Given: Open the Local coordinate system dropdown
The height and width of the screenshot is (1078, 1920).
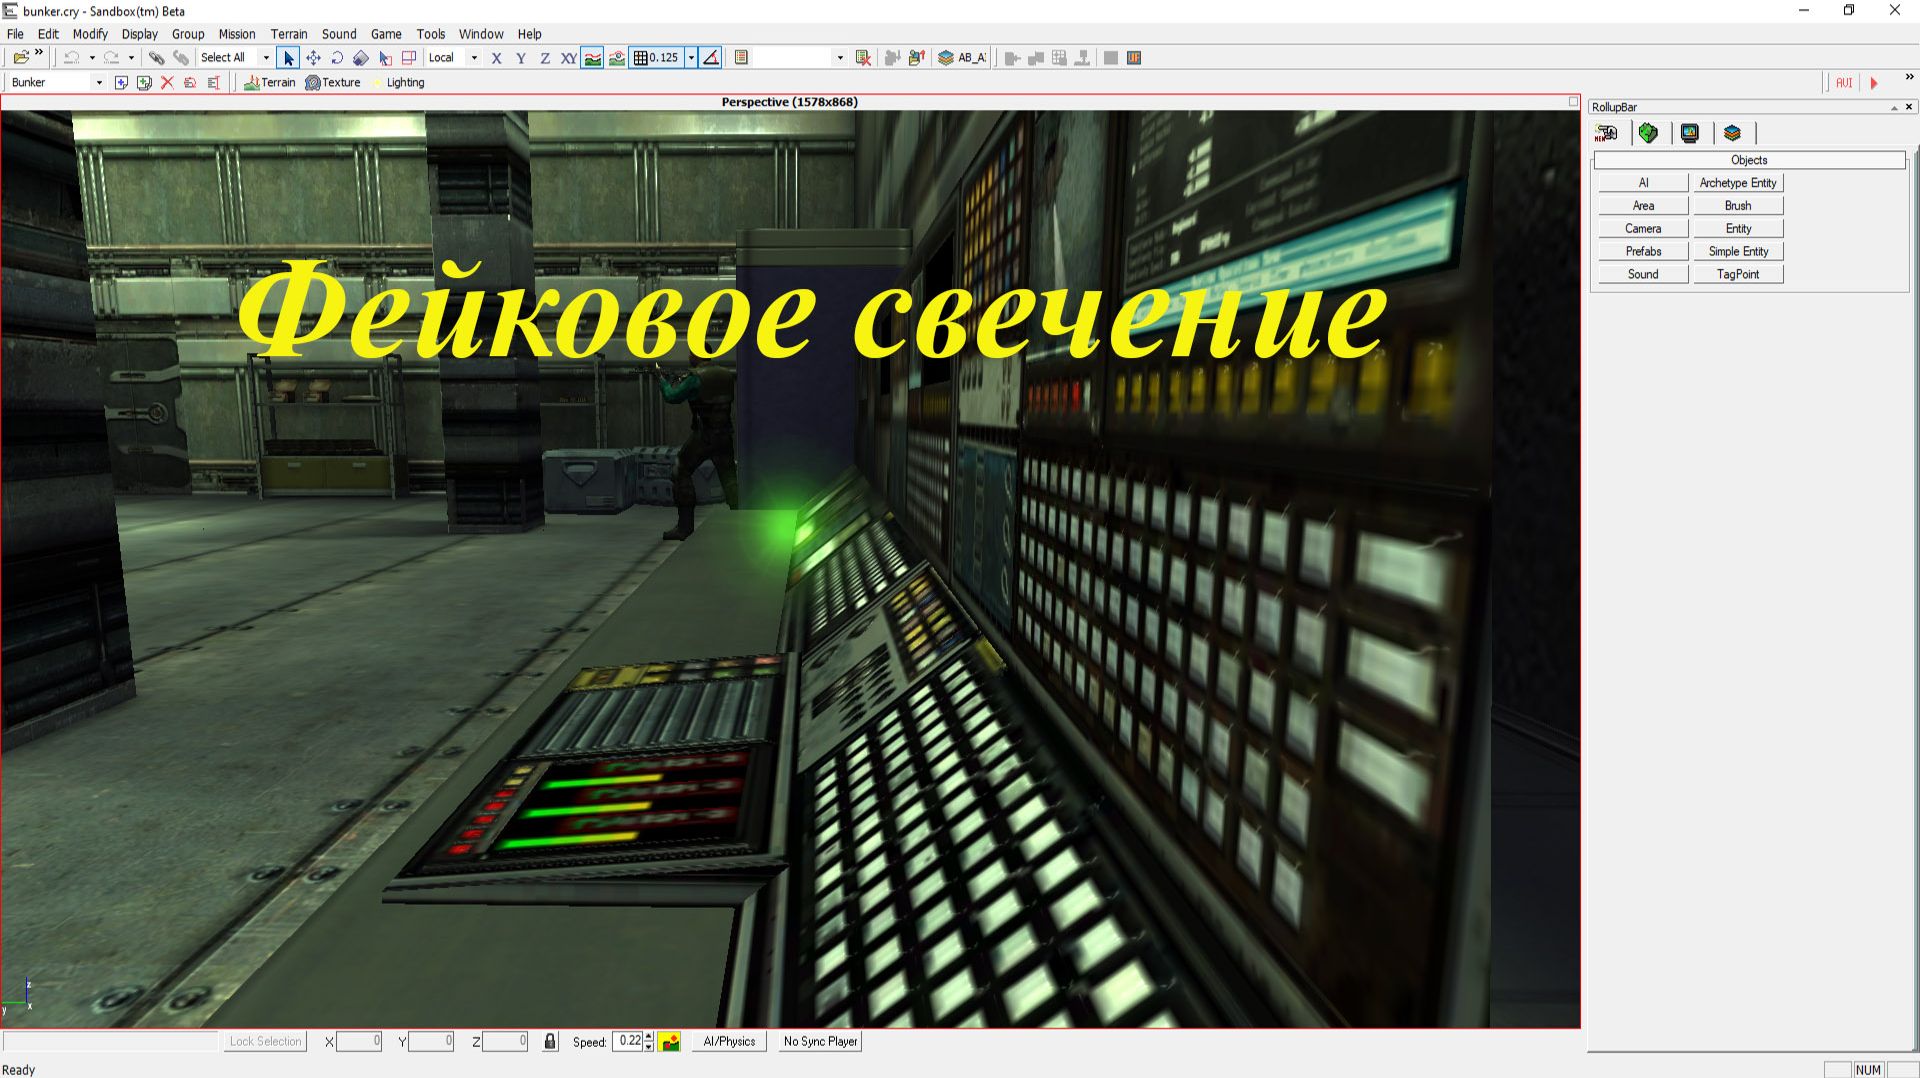Looking at the screenshot, I should 474,57.
